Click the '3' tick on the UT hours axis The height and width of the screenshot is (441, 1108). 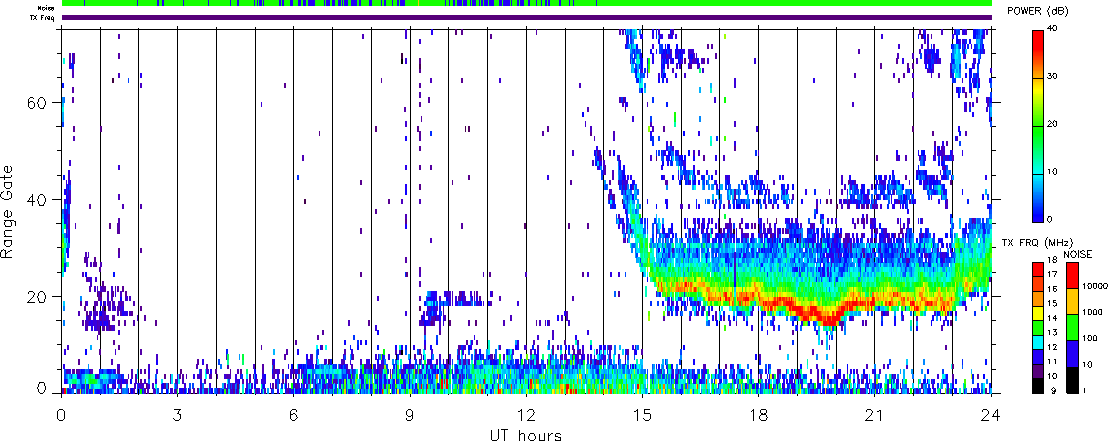[177, 414]
